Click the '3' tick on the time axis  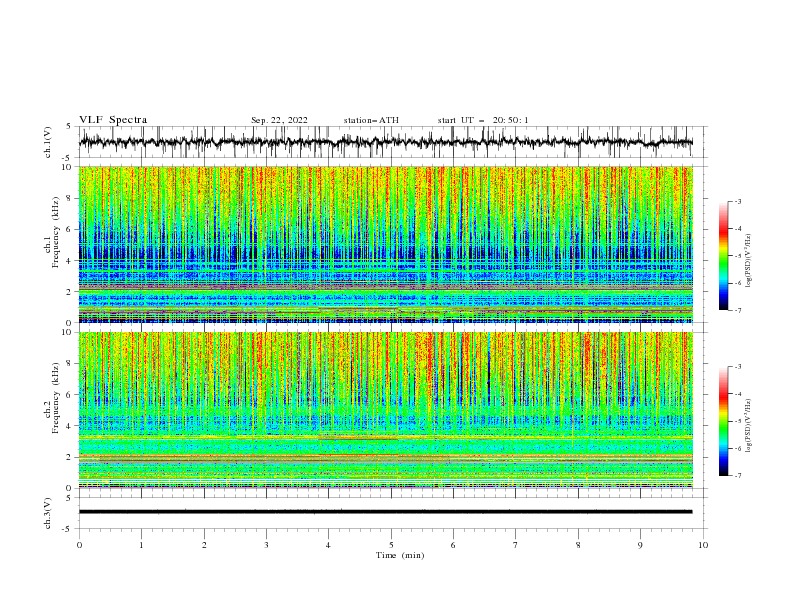point(266,545)
